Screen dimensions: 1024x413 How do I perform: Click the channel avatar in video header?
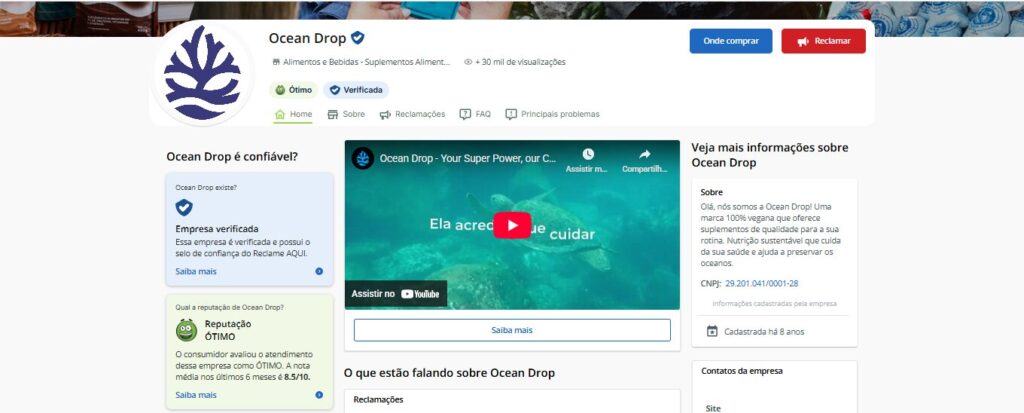coord(363,158)
